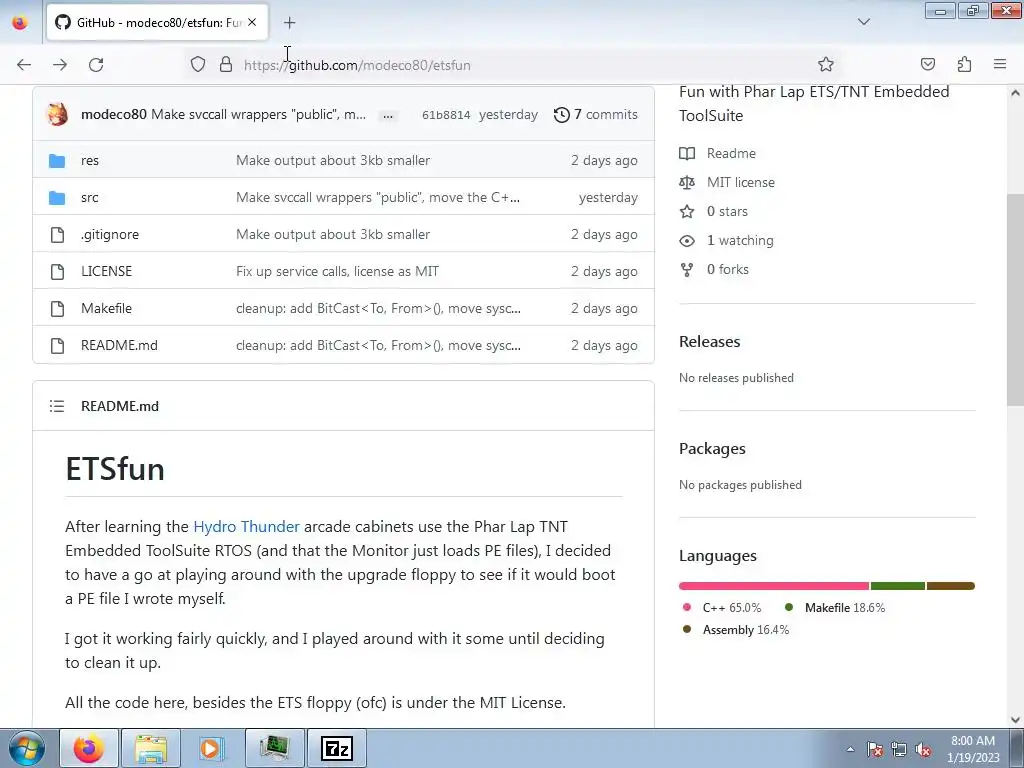The height and width of the screenshot is (768, 1024).
Task: Open the Makefile file
Action: (106, 308)
